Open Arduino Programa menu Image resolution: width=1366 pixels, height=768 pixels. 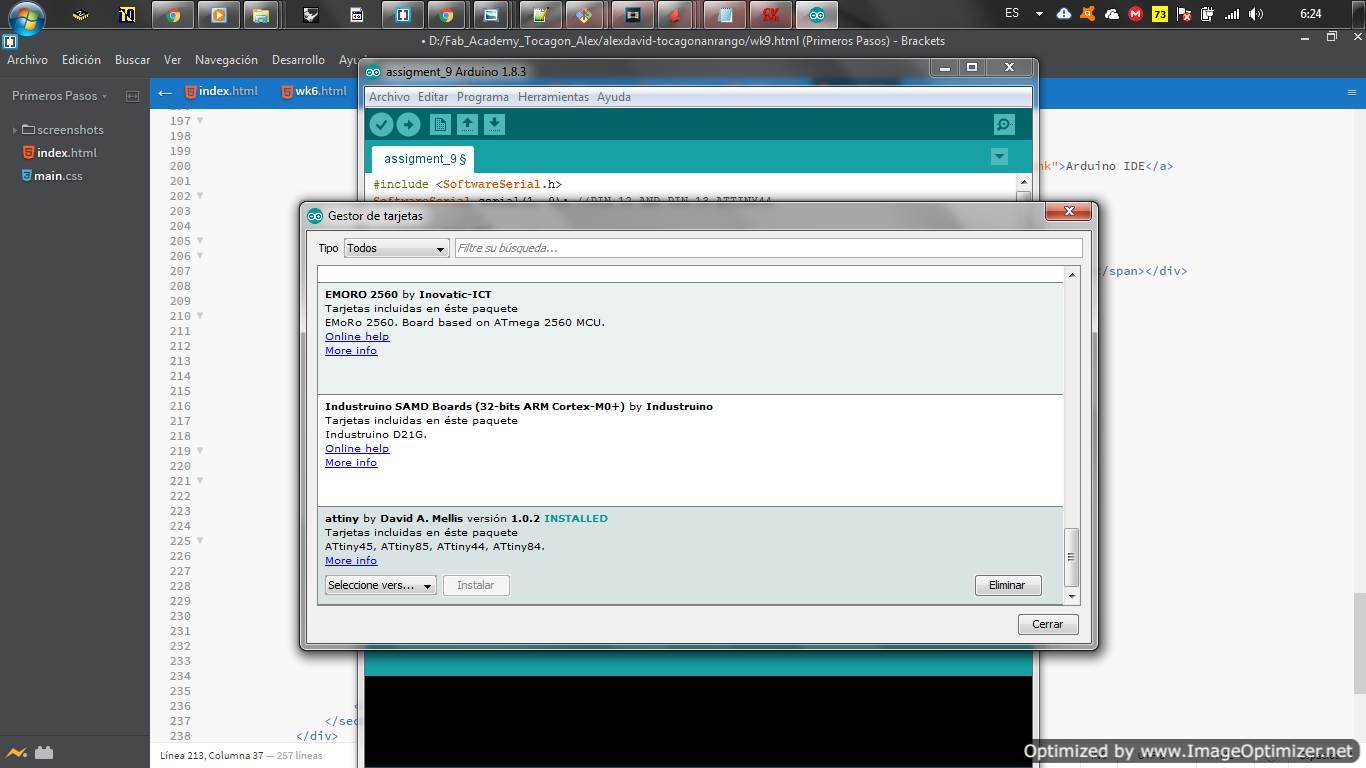pyautogui.click(x=483, y=97)
